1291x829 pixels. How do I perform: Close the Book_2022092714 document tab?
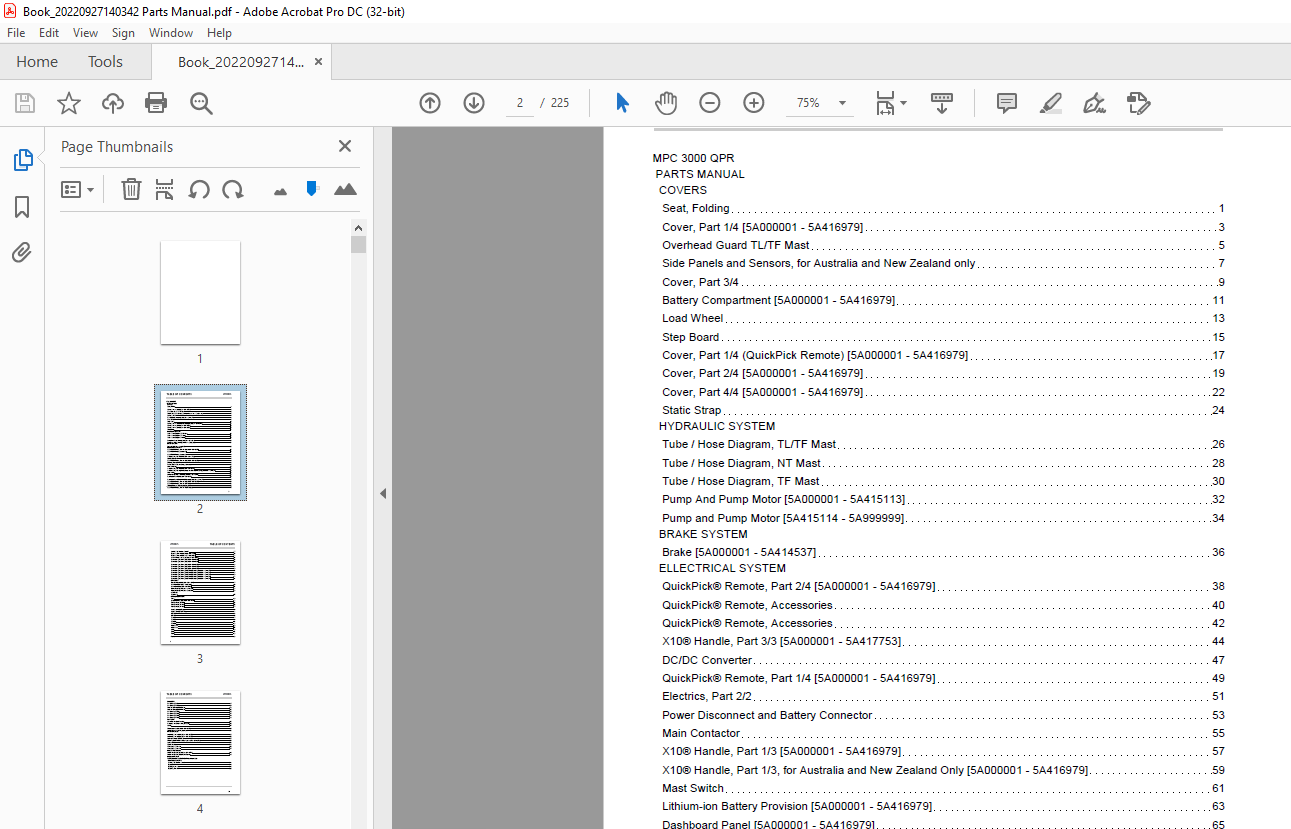pyautogui.click(x=319, y=62)
